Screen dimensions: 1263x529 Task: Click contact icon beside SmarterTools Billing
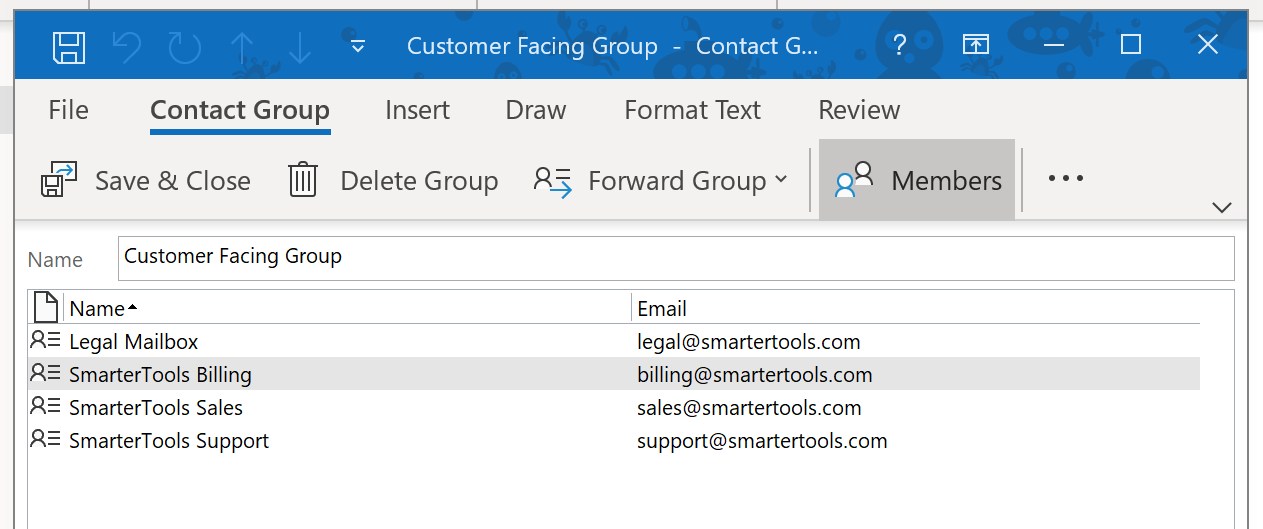point(46,373)
